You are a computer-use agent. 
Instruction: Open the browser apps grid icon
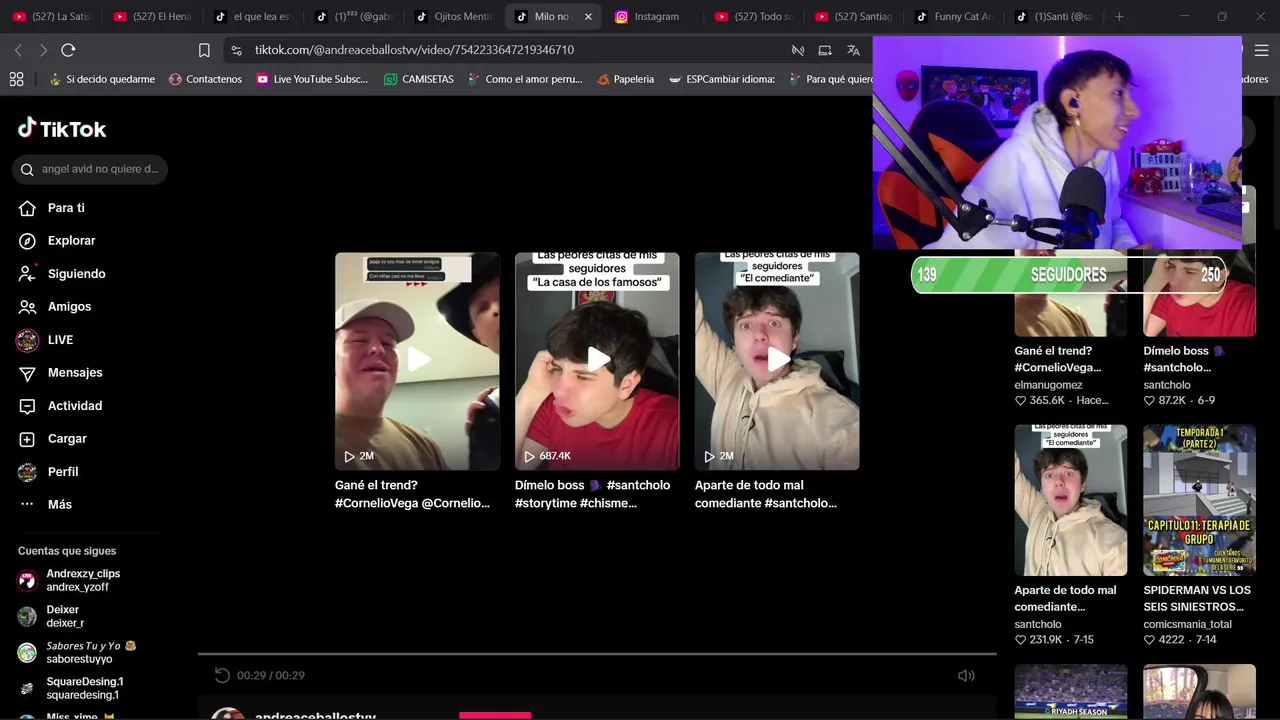[x=16, y=79]
